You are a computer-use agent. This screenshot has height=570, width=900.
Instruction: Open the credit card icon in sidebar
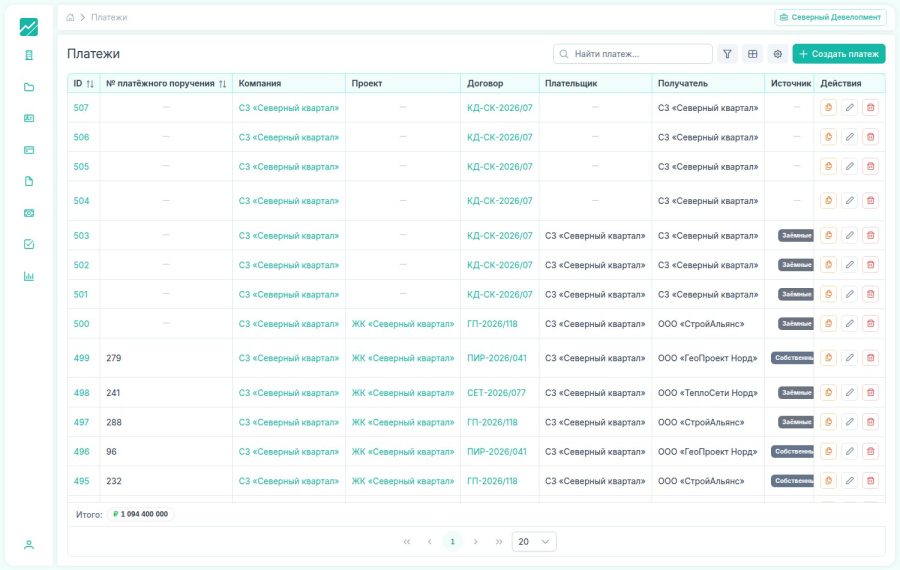(29, 150)
